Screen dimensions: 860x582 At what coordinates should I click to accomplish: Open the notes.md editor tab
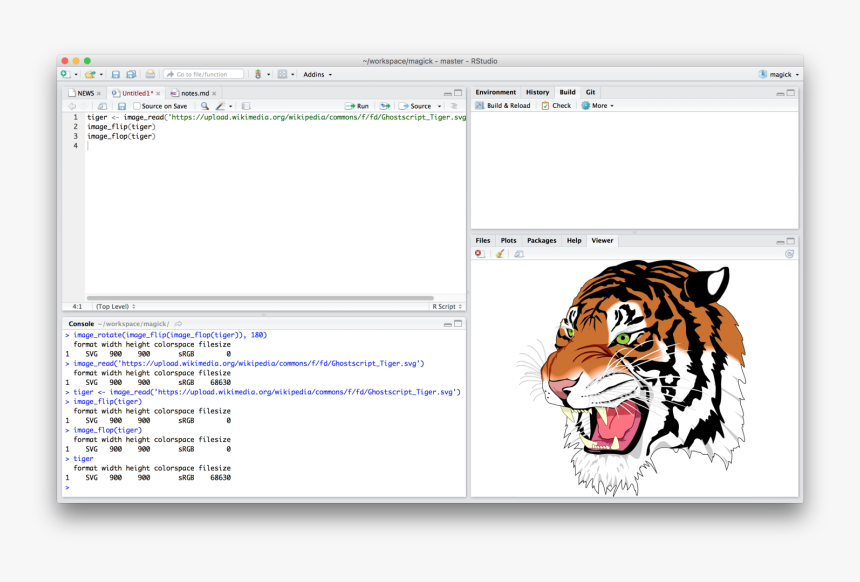pyautogui.click(x=194, y=93)
